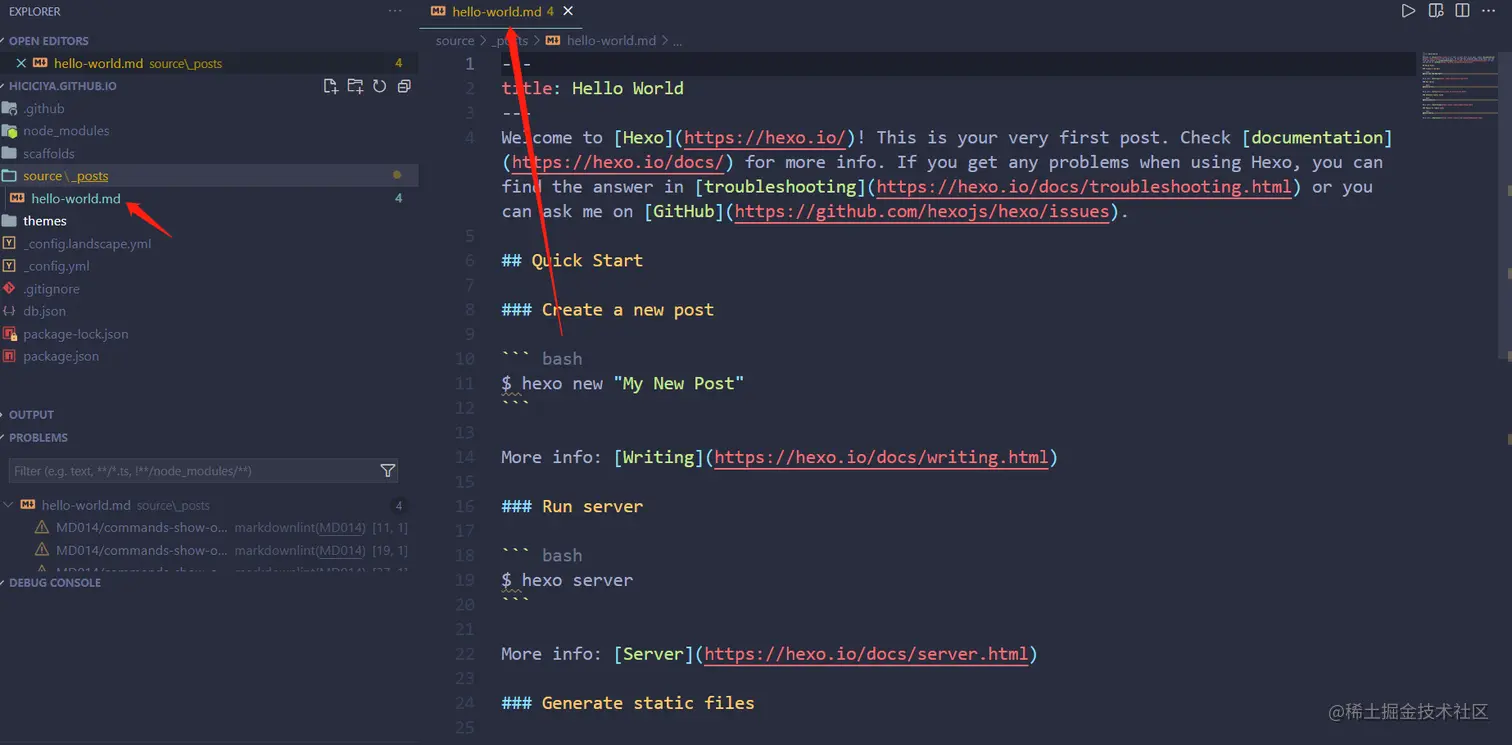1512x745 pixels.
Task: Open the package-lock.json file
Action: click(x=76, y=334)
